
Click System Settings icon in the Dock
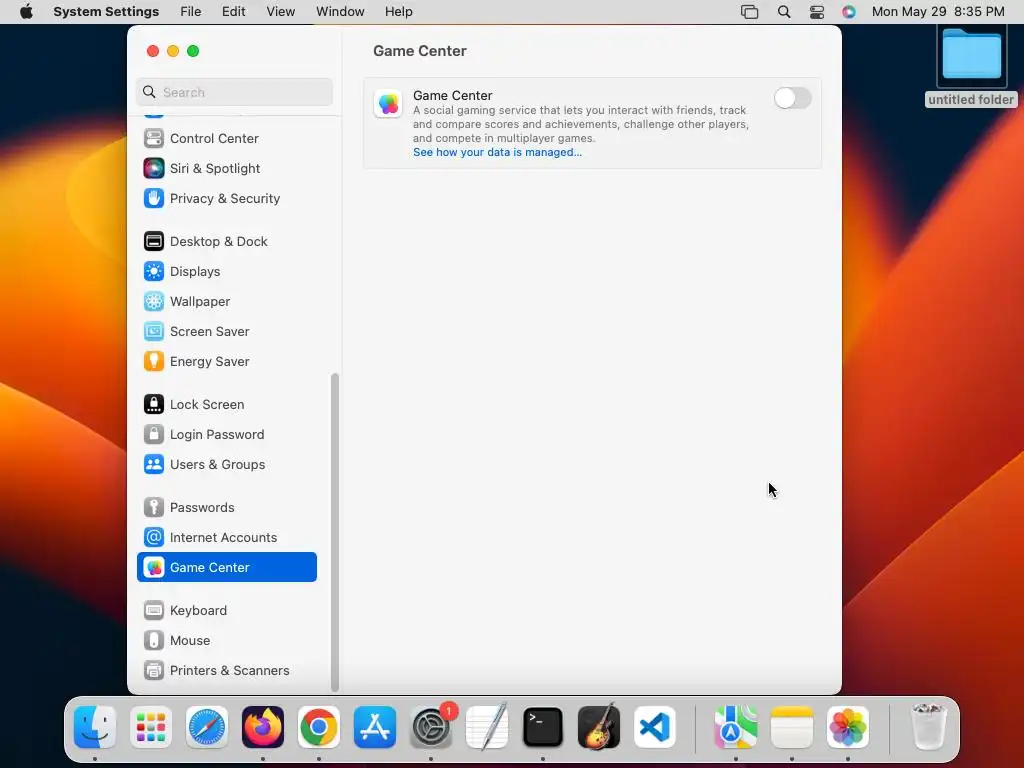click(431, 727)
